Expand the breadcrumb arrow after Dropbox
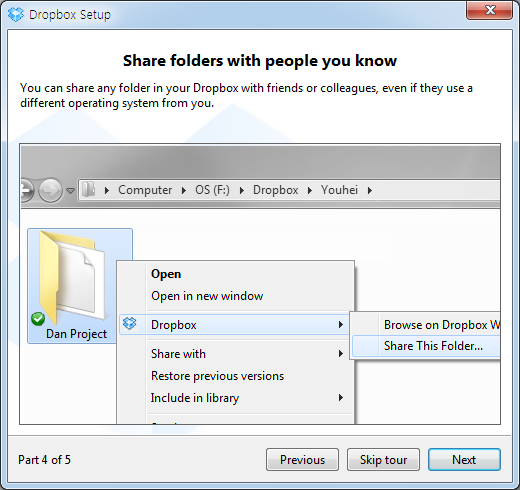This screenshot has width=520, height=490. pyautogui.click(x=310, y=190)
